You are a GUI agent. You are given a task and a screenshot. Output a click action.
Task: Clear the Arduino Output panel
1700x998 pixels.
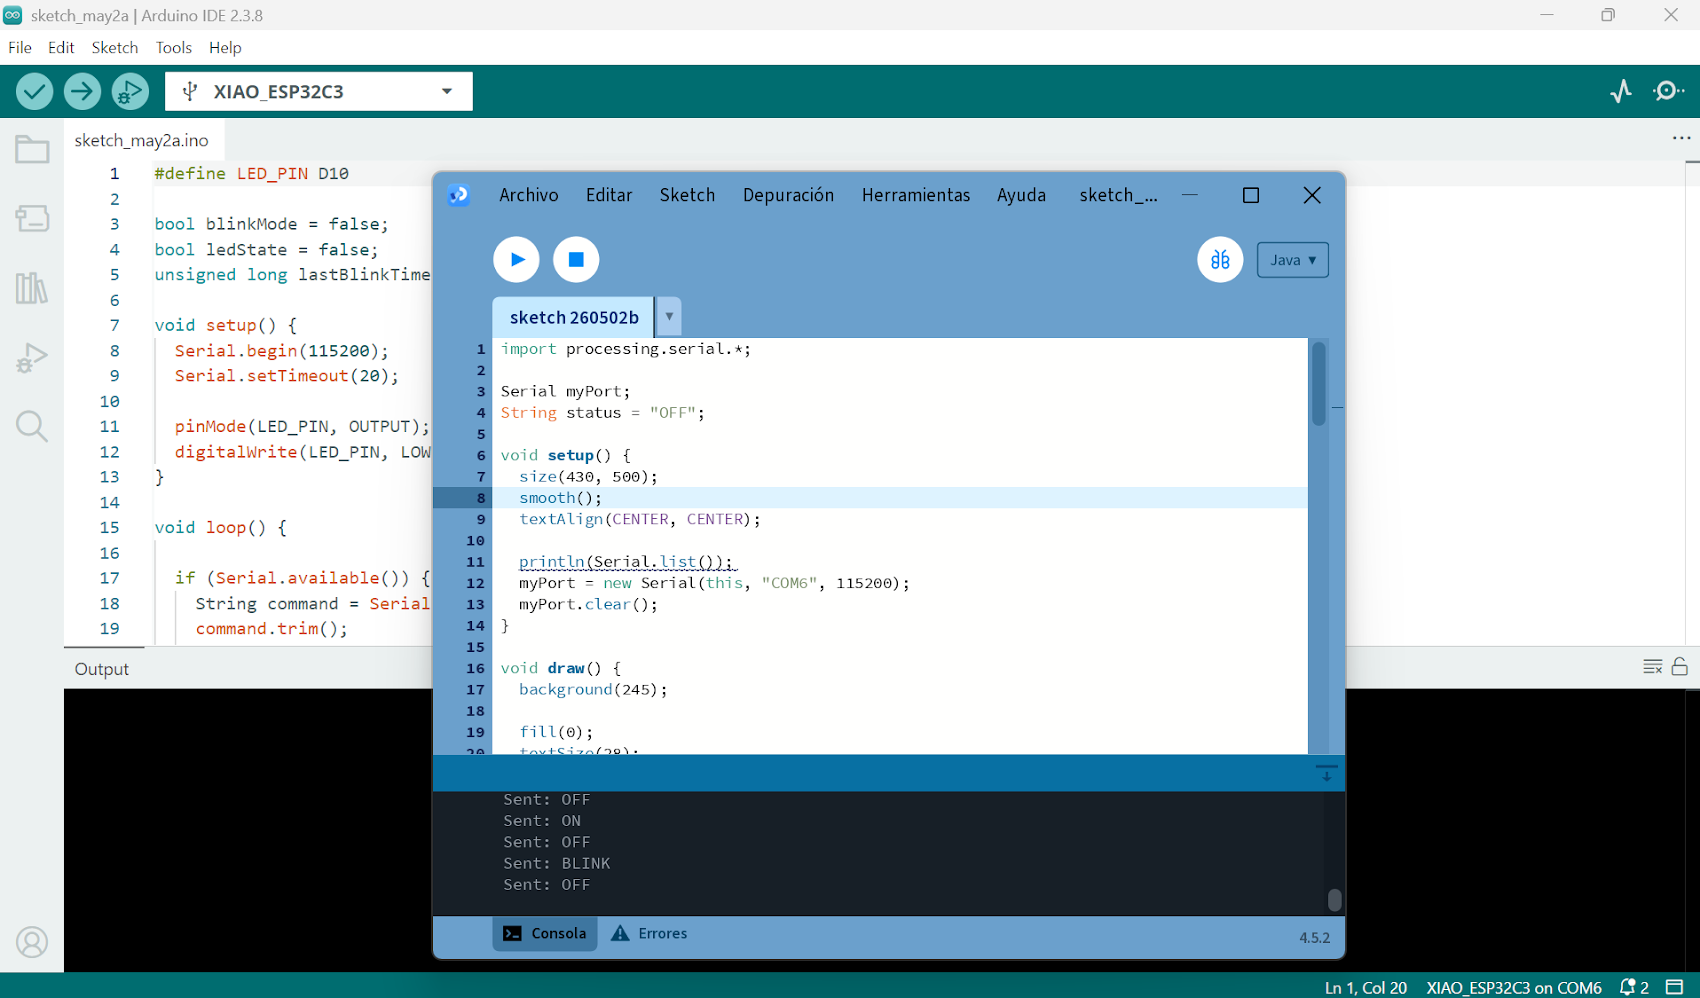click(1653, 667)
